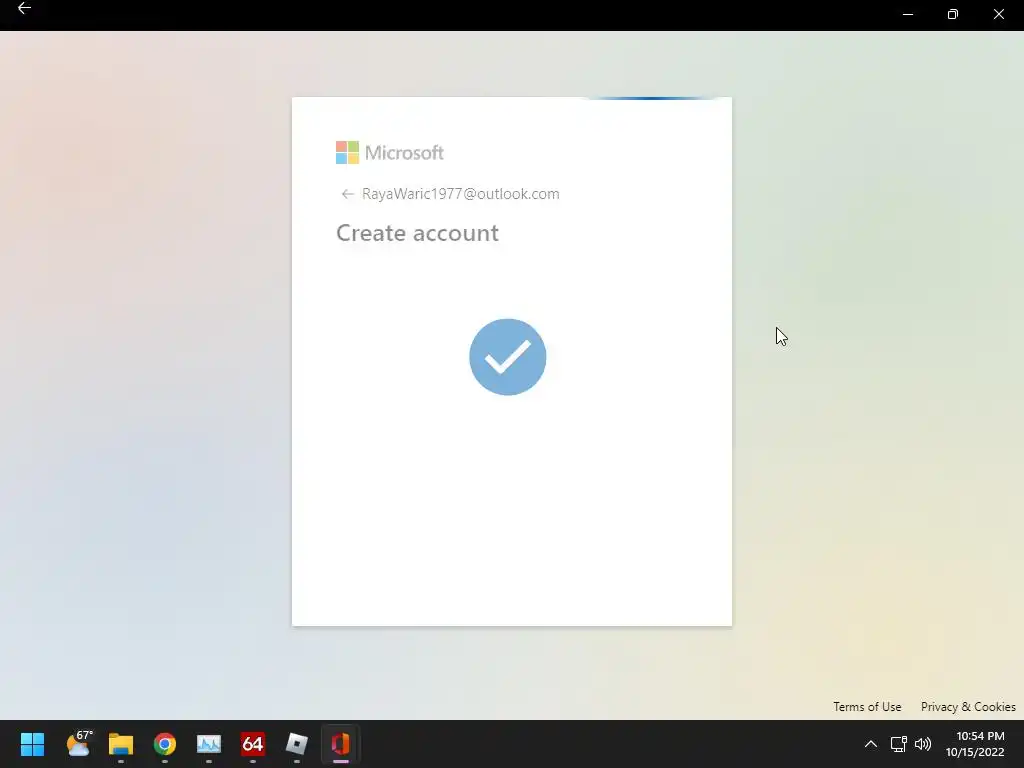Open the resource monitor graph taskbar app

point(209,744)
